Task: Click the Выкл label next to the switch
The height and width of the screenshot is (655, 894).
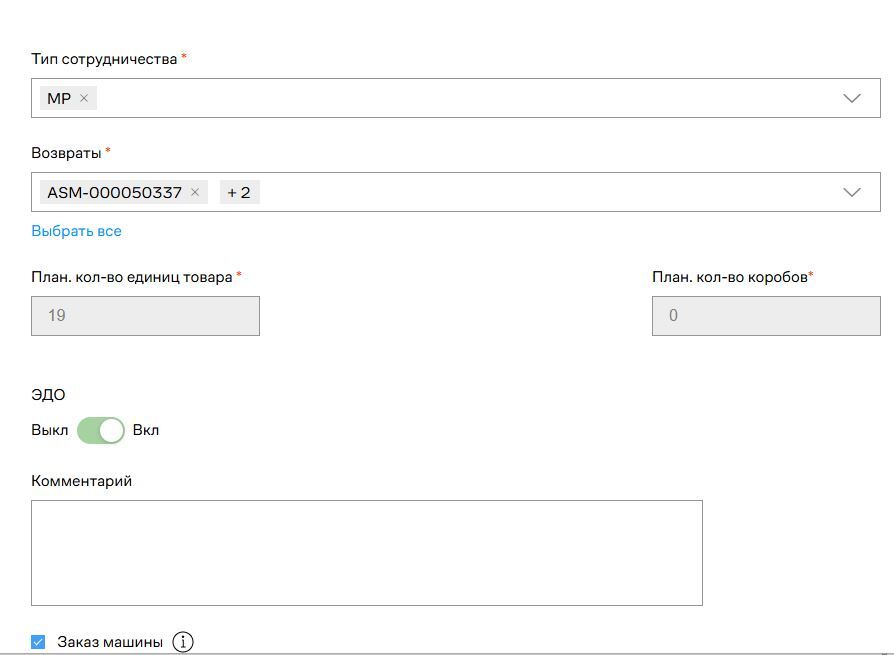Action: coord(49,430)
